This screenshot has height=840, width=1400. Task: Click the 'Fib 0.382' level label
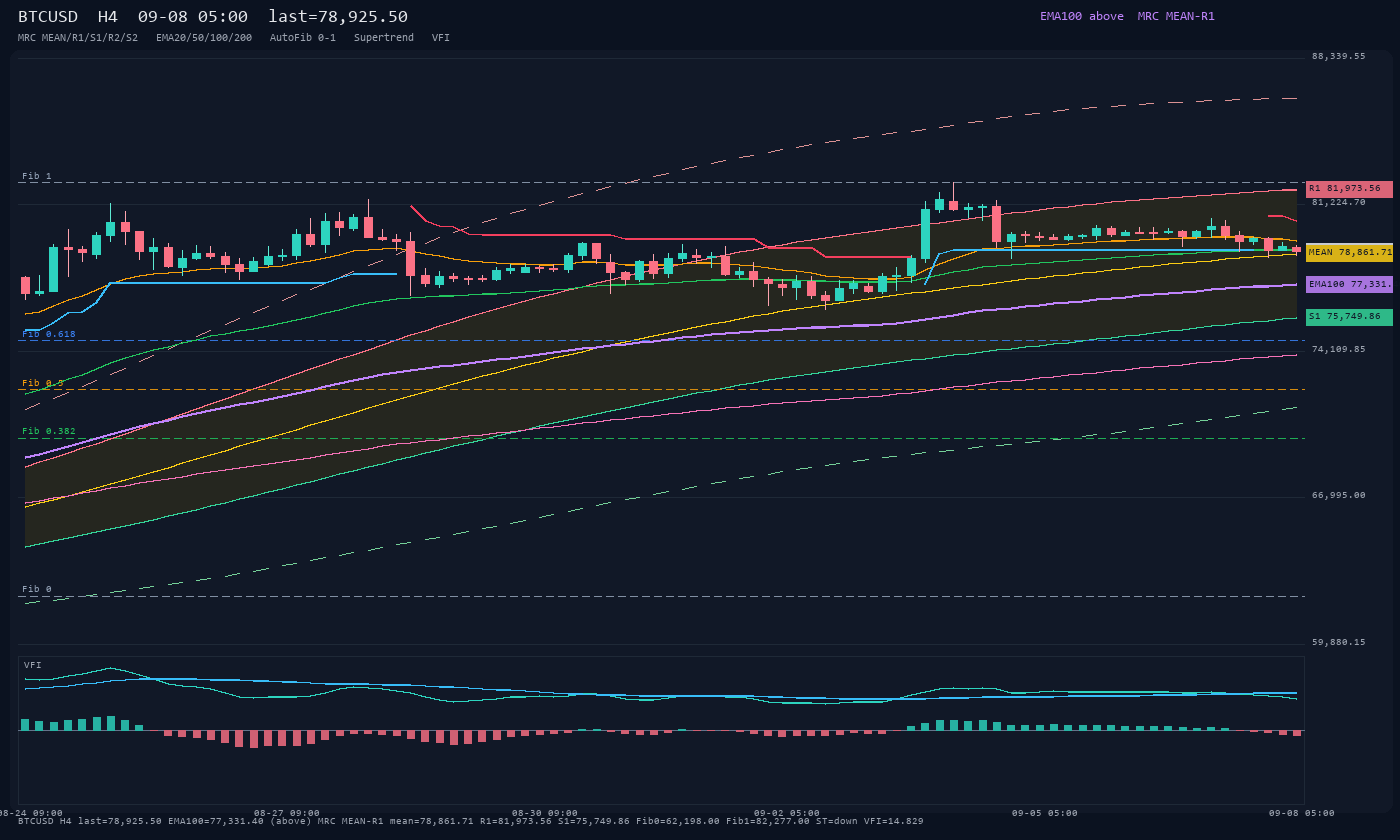pos(49,431)
